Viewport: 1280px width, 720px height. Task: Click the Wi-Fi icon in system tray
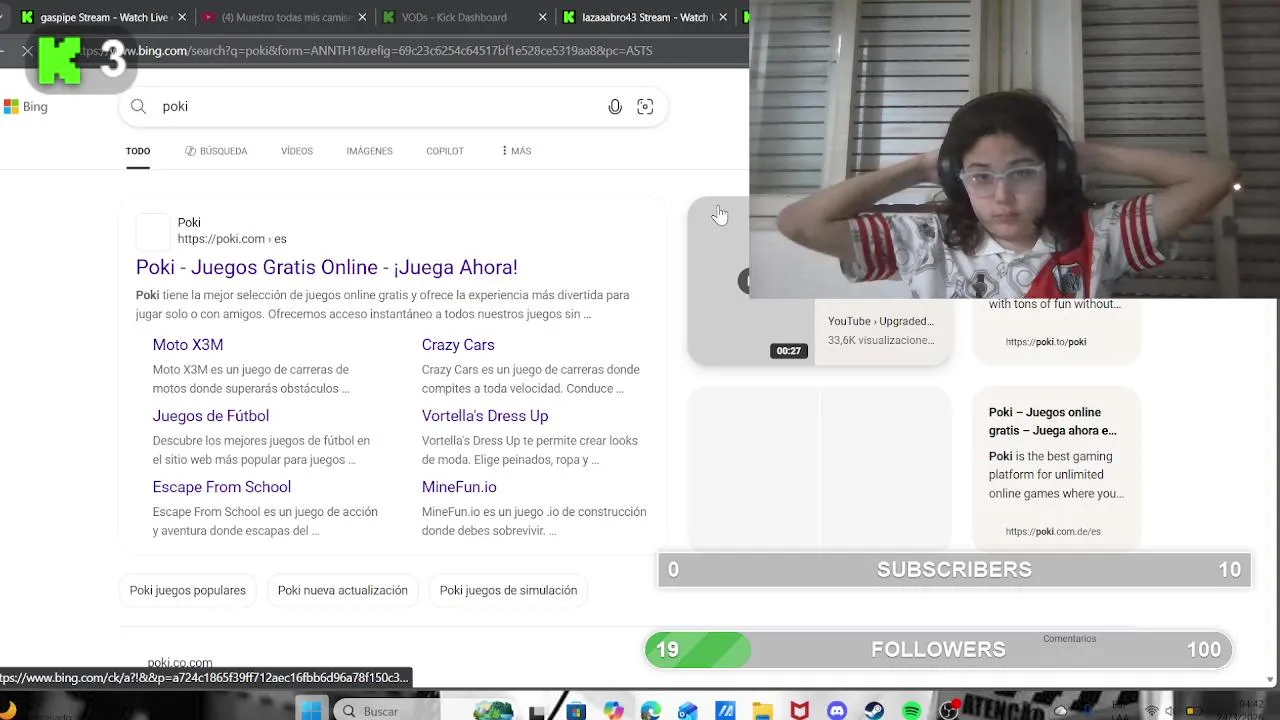[1152, 711]
